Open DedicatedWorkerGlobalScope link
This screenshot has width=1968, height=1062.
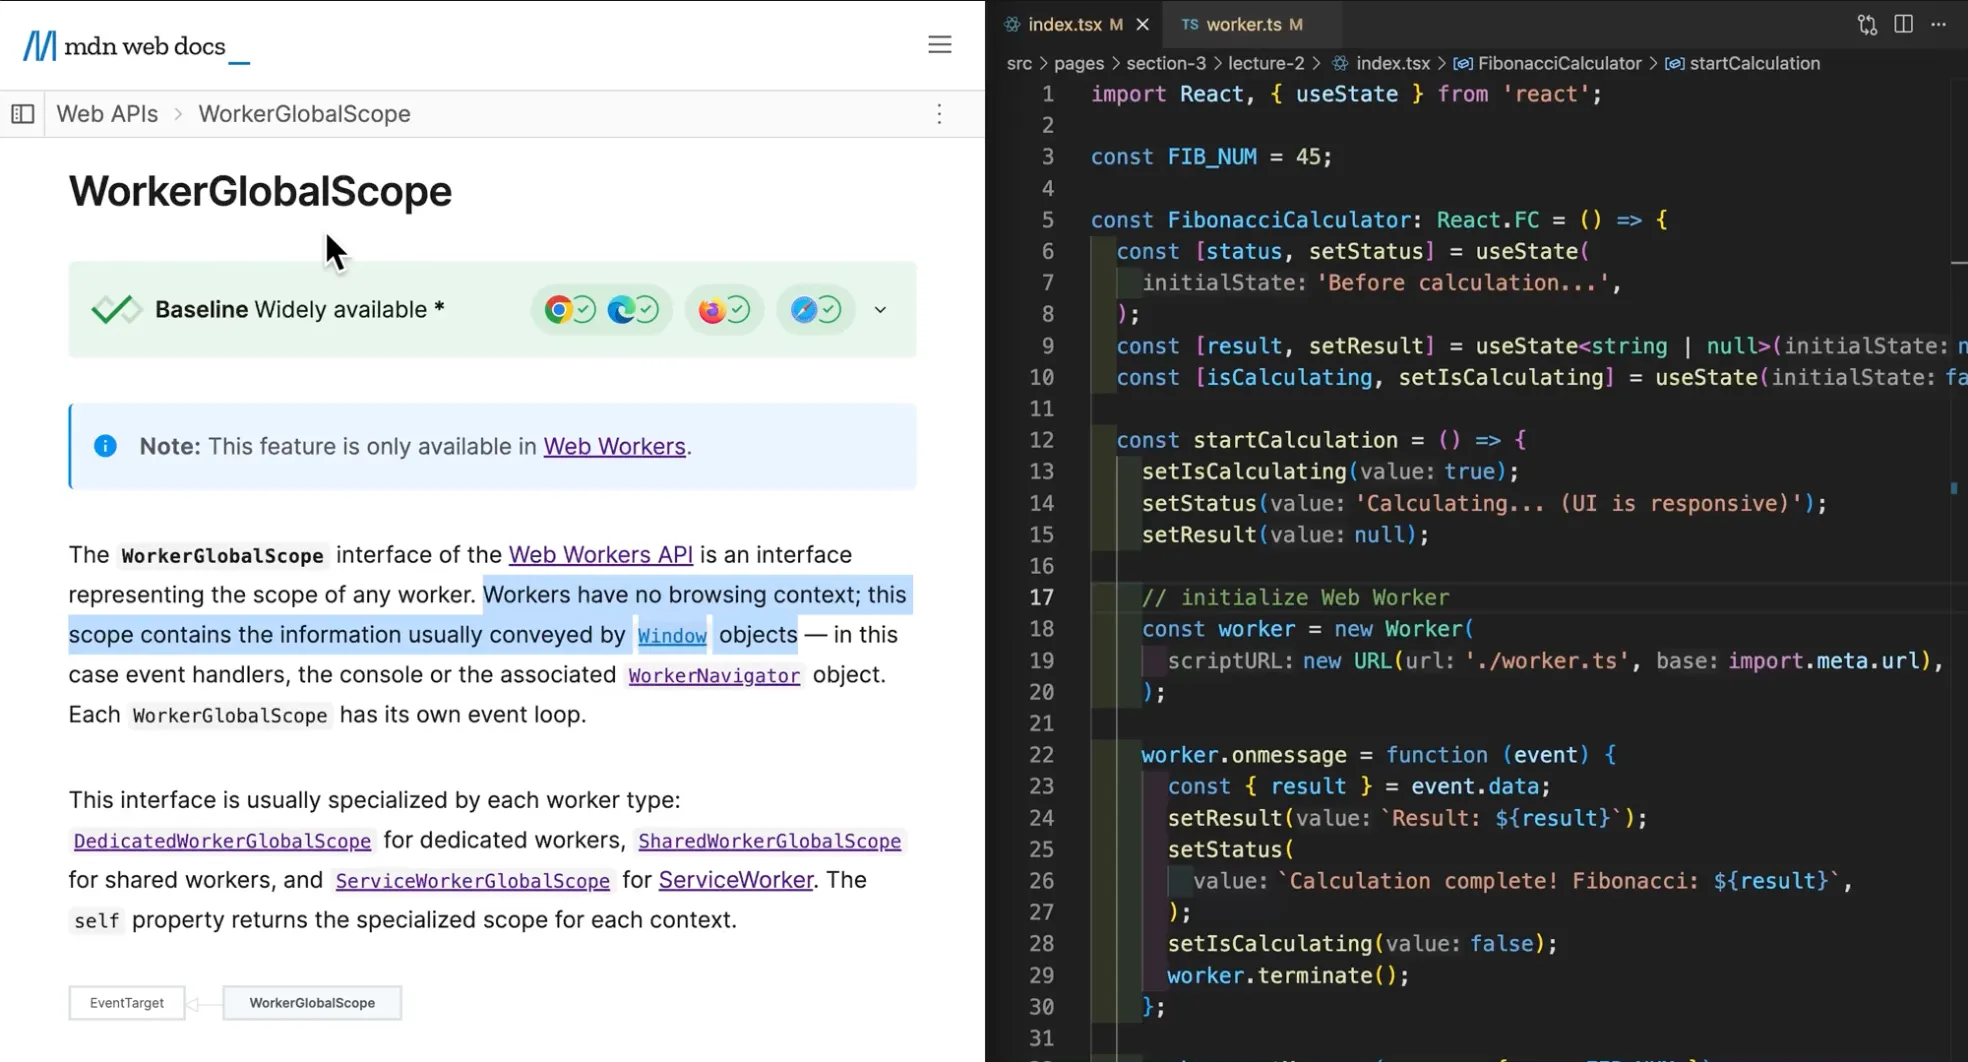pyautogui.click(x=222, y=841)
